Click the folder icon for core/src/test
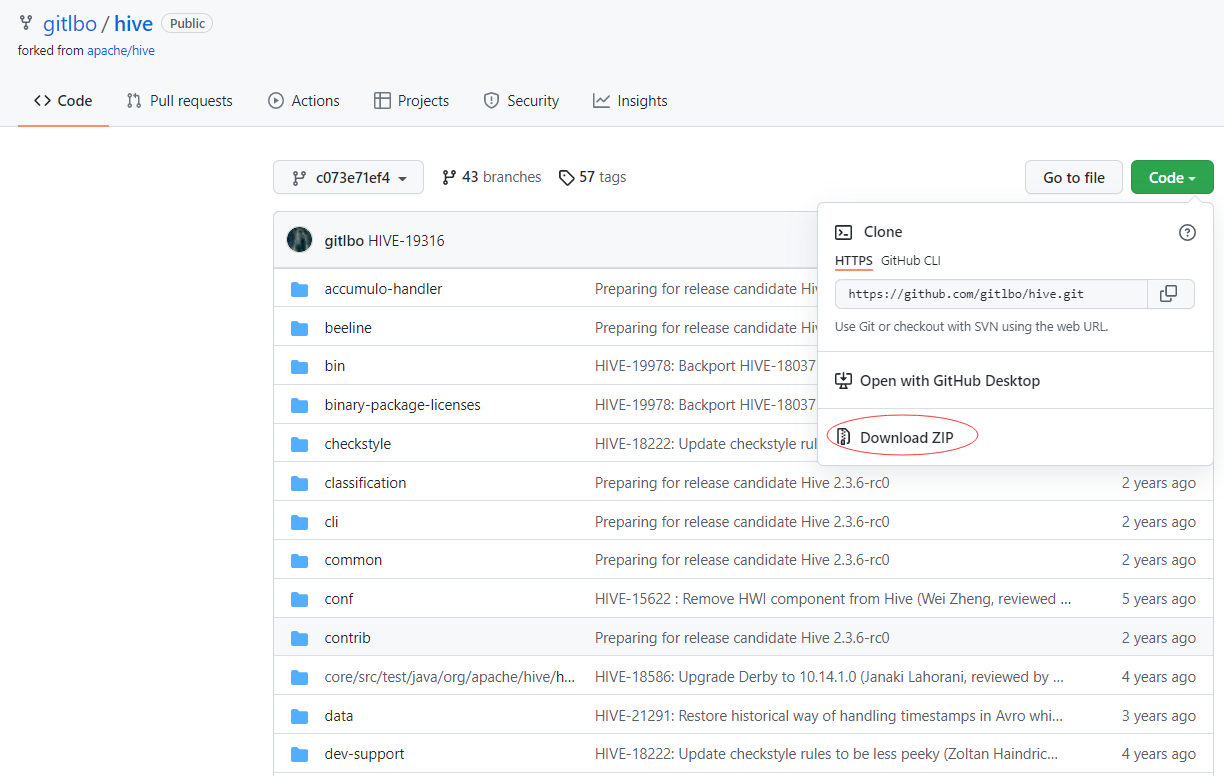This screenshot has height=776, width=1224. pyautogui.click(x=299, y=677)
